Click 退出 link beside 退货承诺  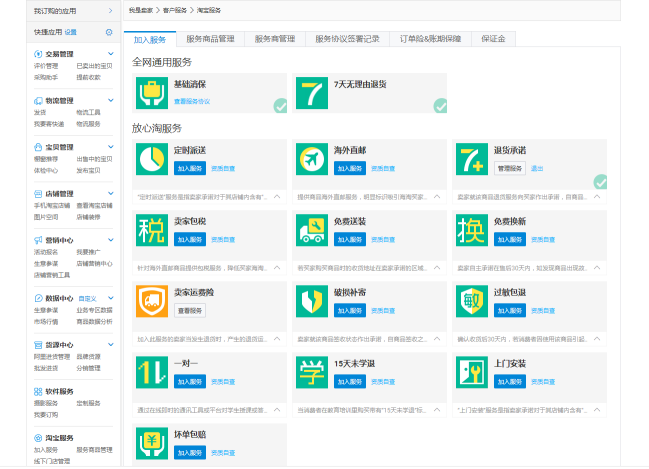pos(537,169)
